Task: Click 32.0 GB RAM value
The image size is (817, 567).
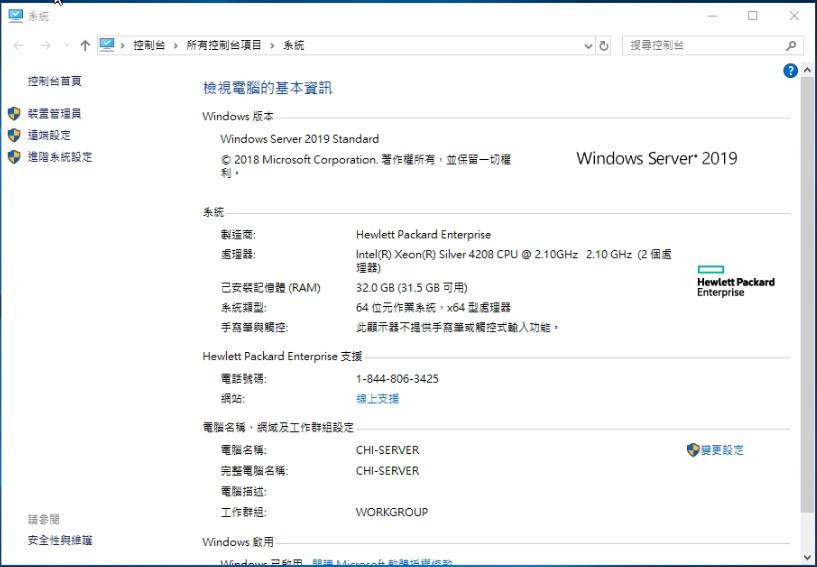Action: 412,288
